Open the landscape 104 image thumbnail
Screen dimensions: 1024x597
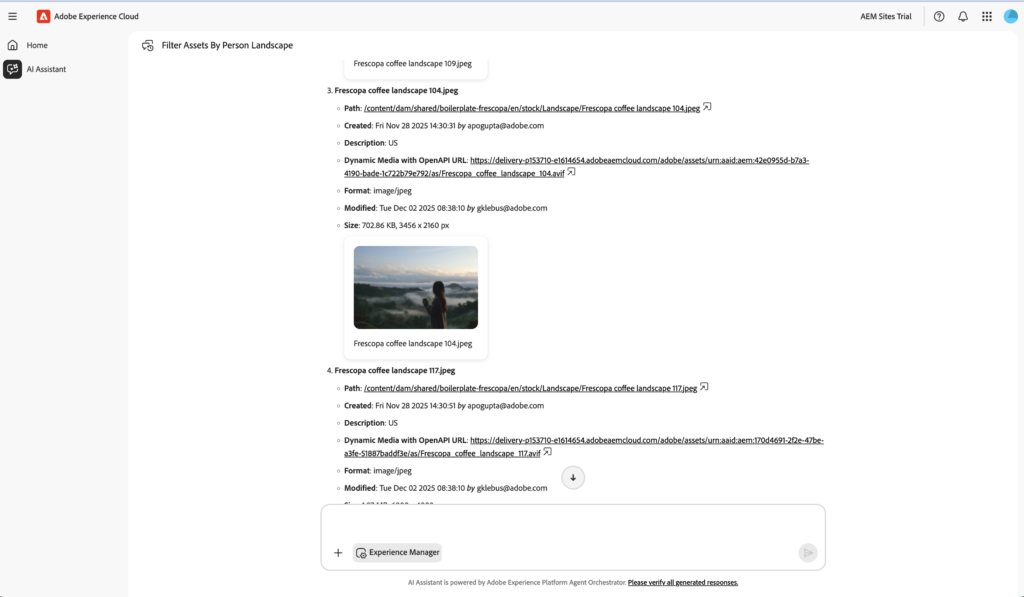415,287
